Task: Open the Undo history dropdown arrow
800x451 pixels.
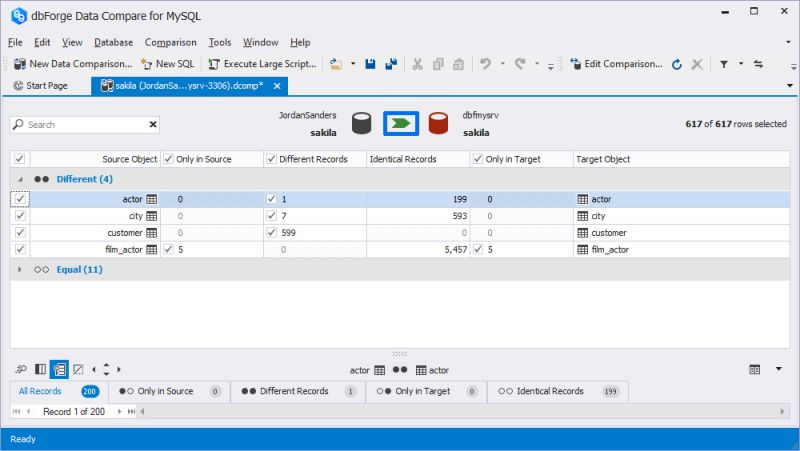Action: pos(502,64)
